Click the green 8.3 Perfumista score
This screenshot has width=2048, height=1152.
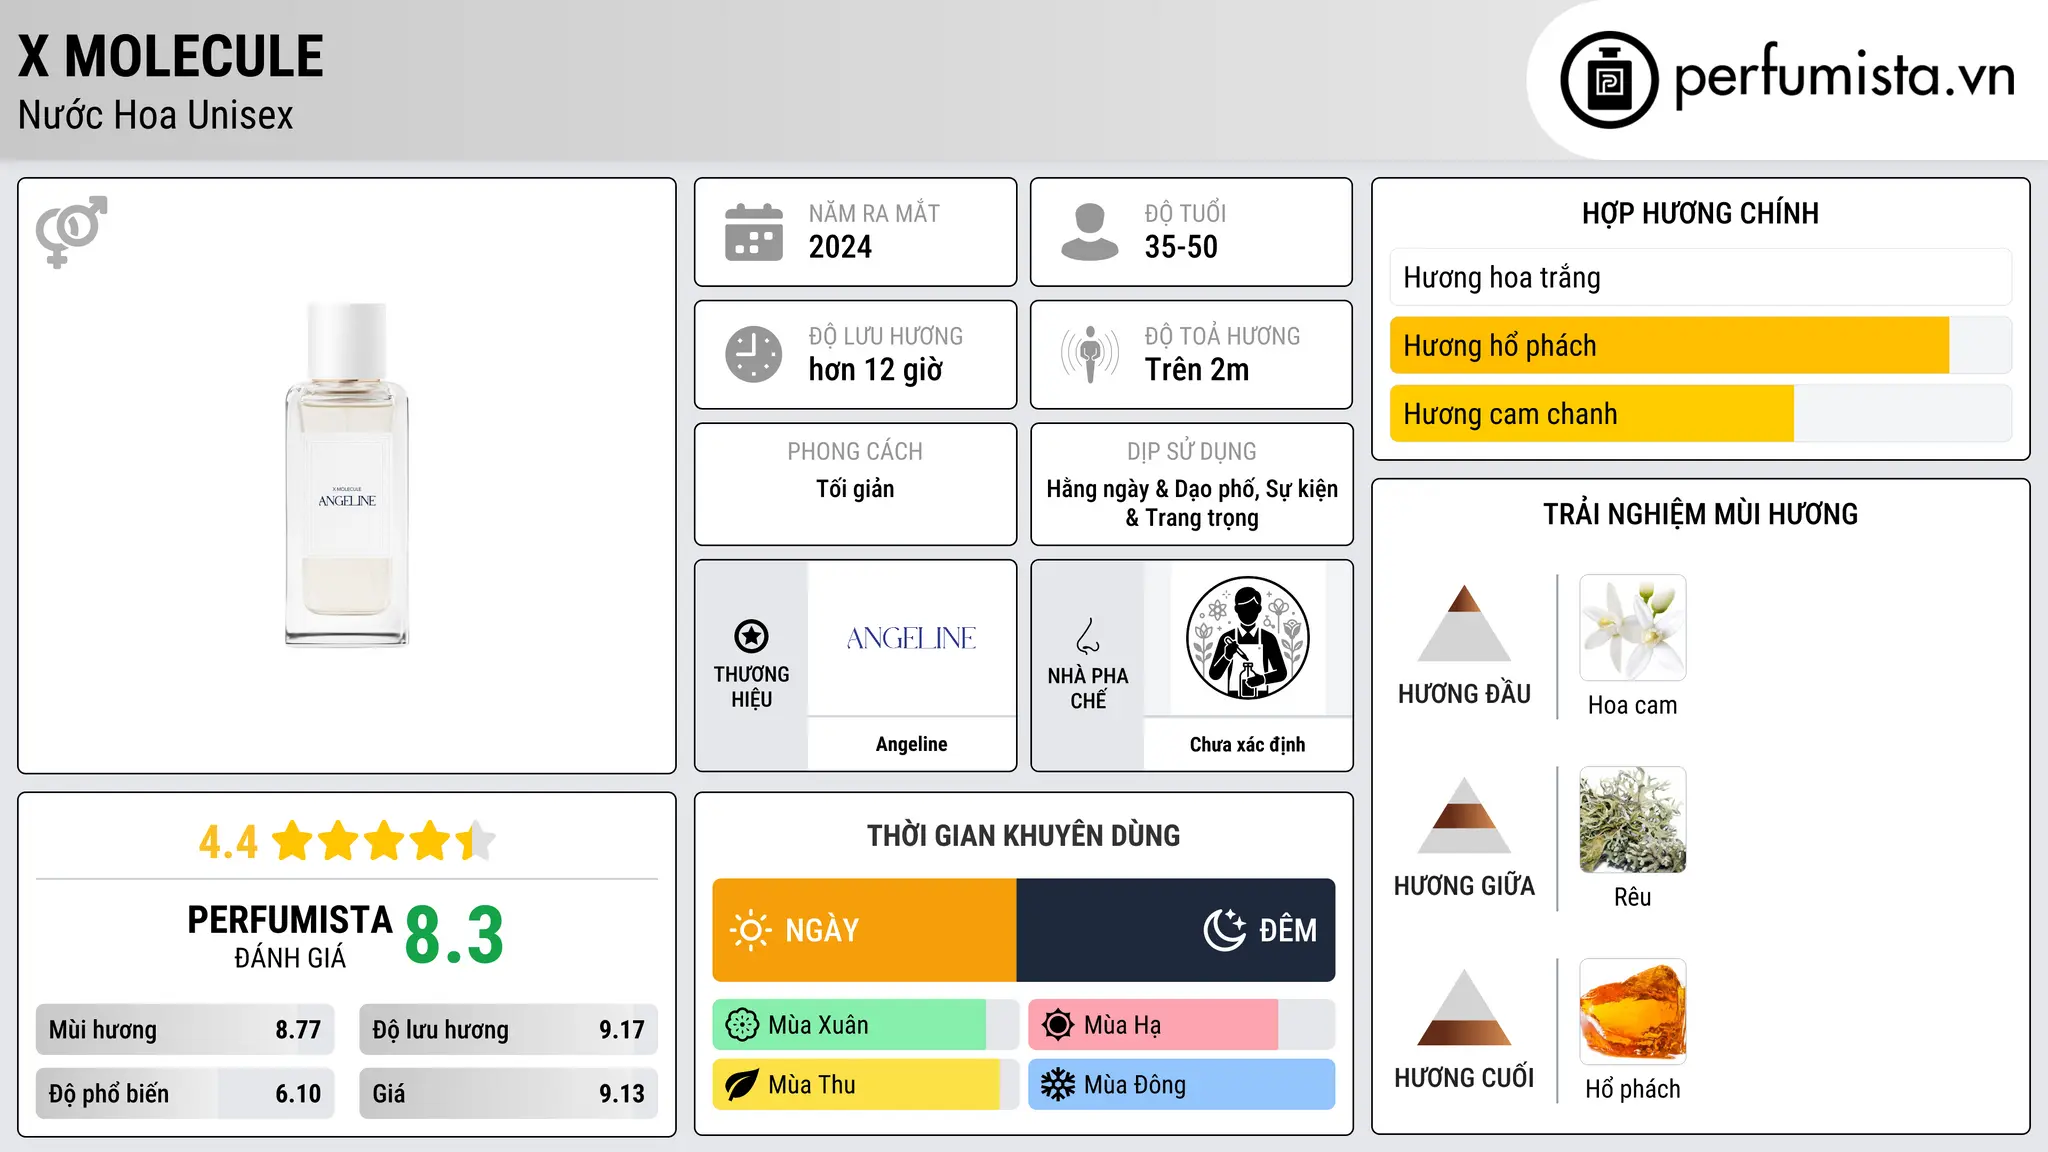454,935
